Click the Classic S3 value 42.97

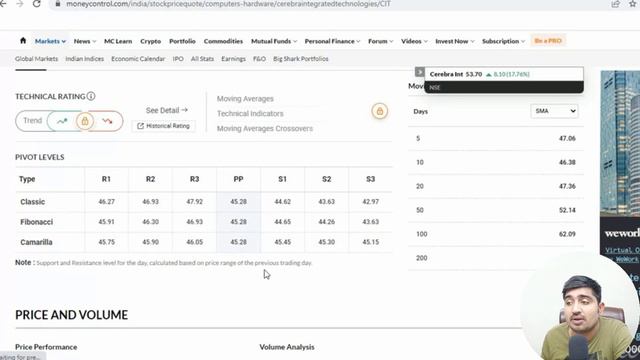click(x=371, y=202)
